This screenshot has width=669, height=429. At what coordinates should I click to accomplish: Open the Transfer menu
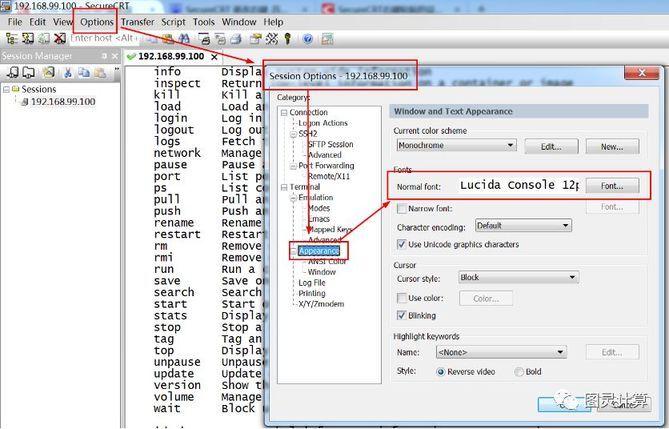pos(137,22)
